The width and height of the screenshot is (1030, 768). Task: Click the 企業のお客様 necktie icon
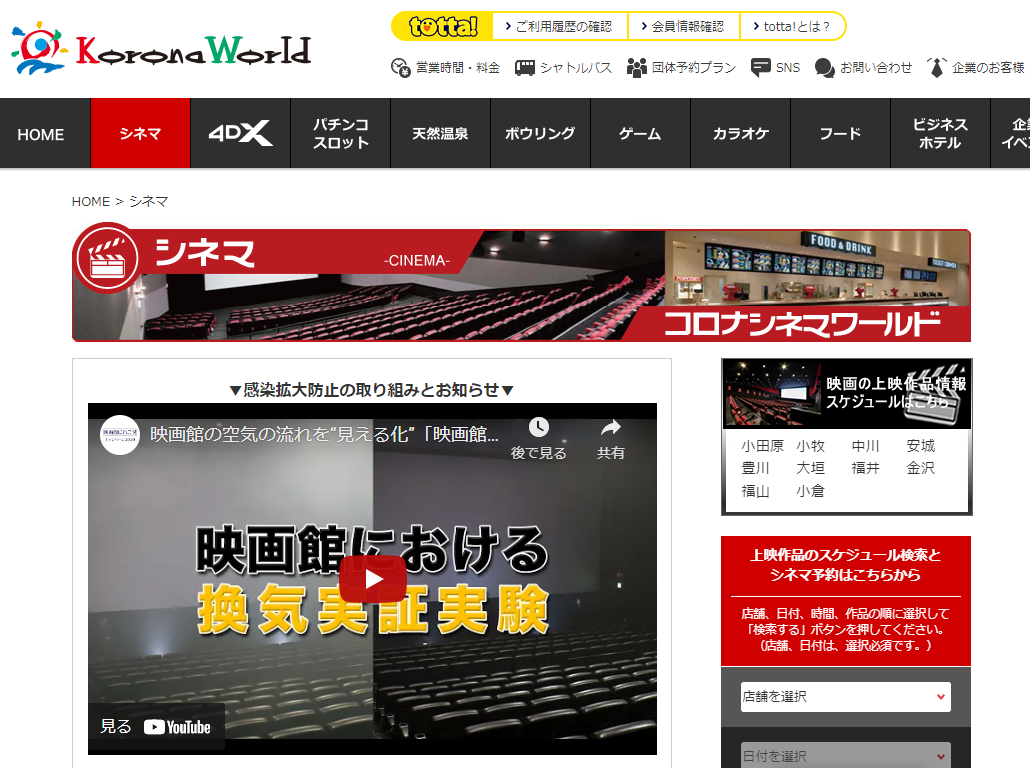936,67
